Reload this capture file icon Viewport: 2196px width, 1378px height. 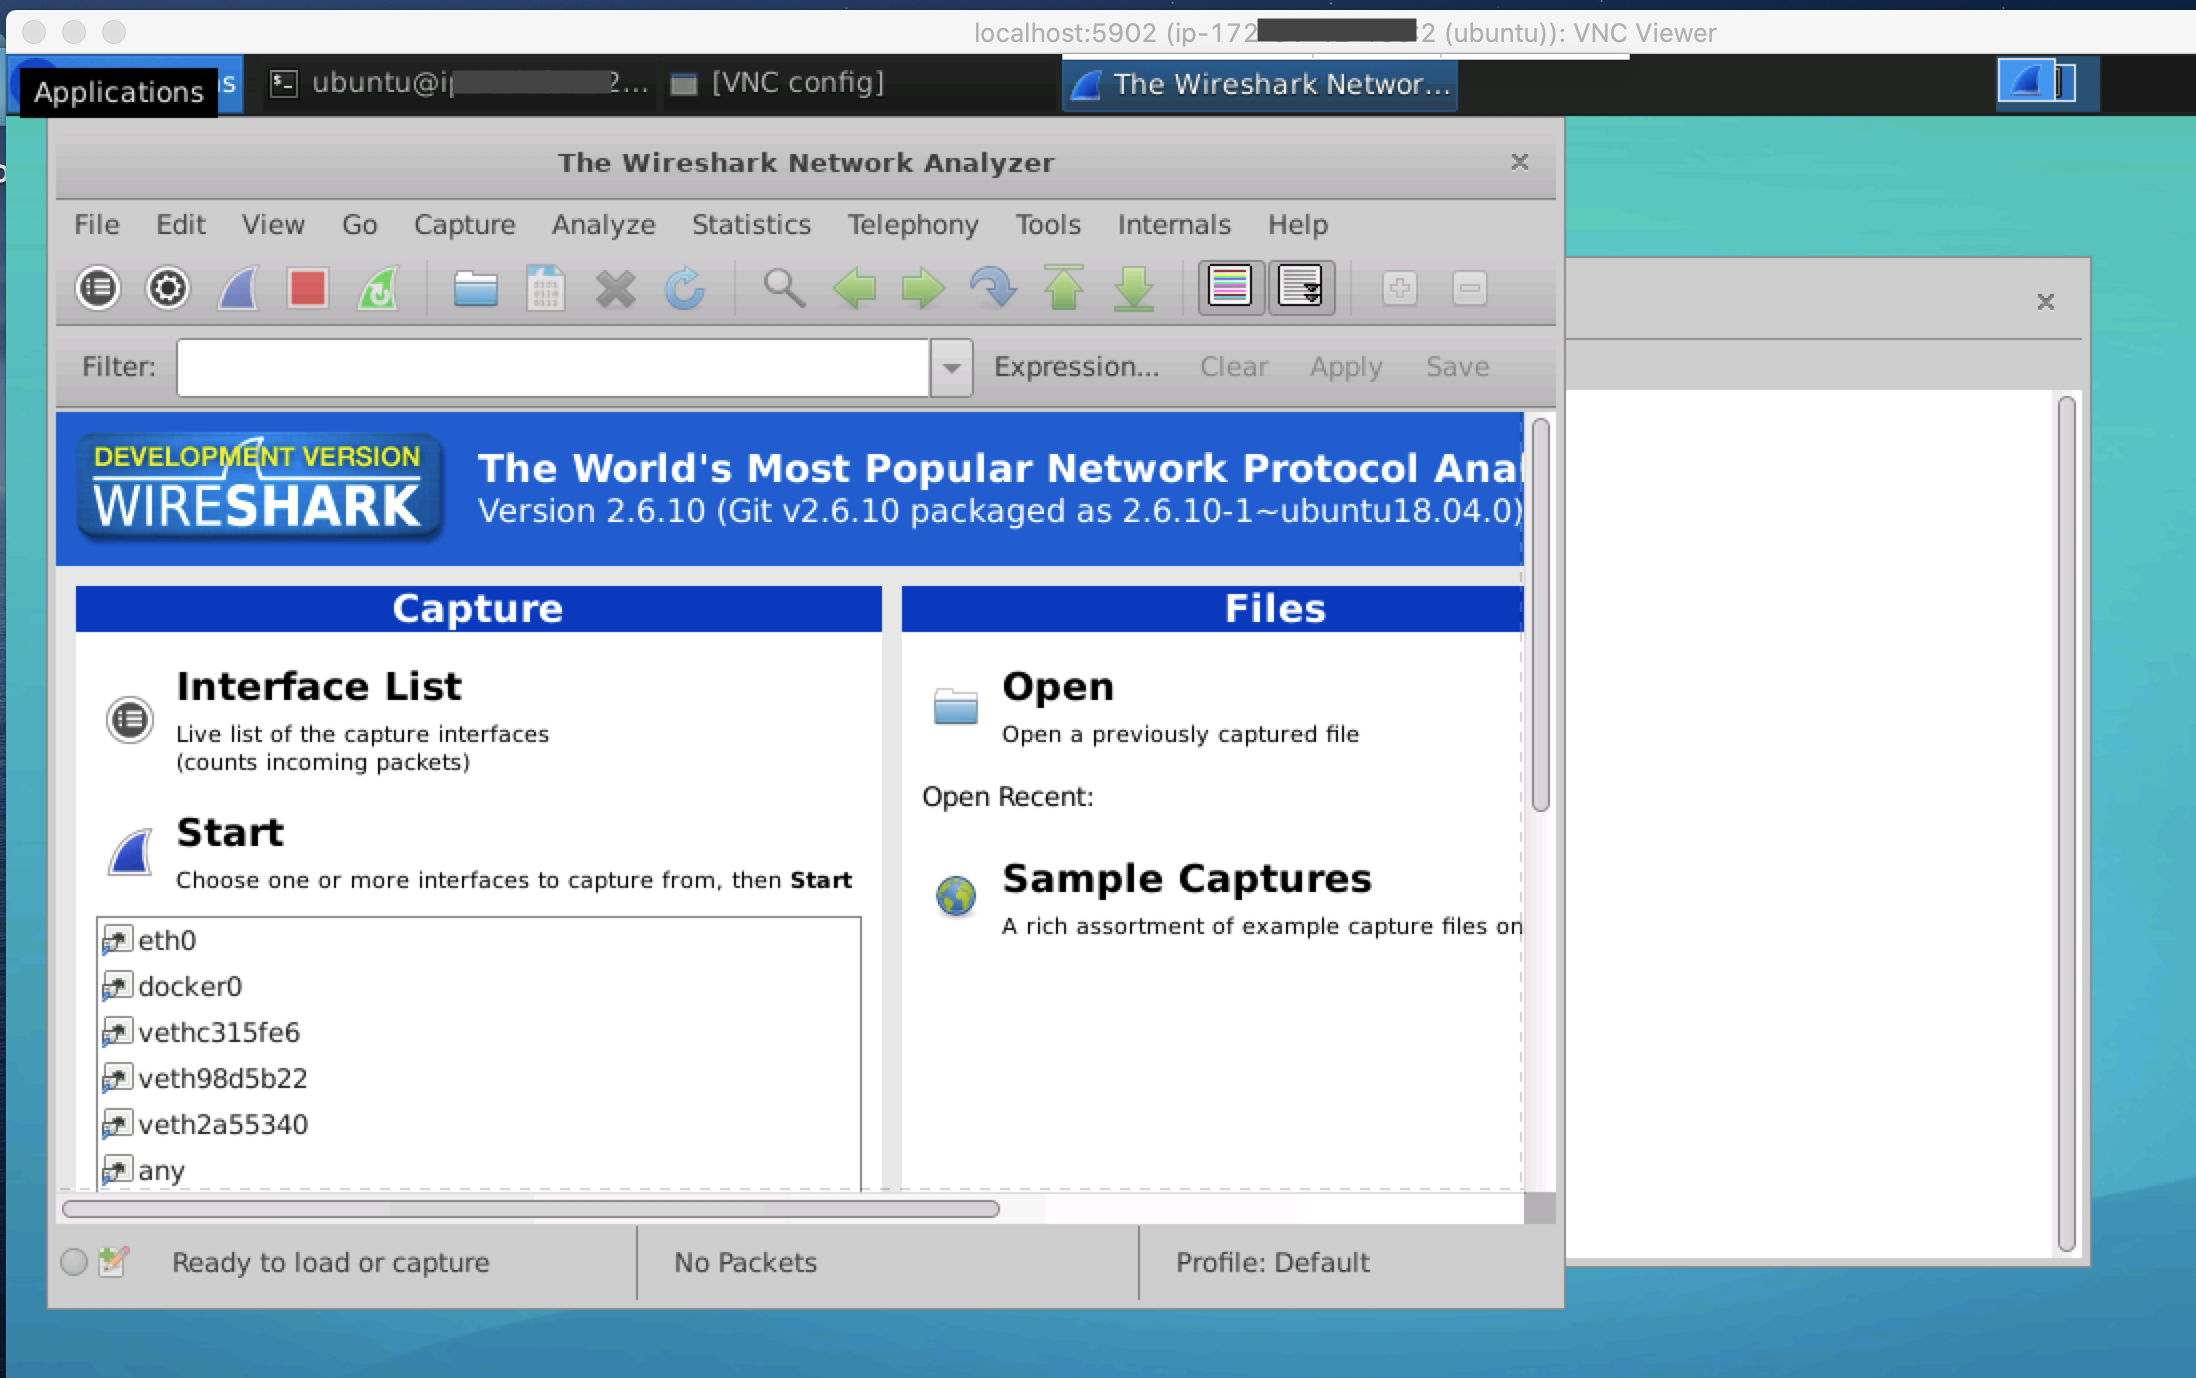[x=685, y=289]
